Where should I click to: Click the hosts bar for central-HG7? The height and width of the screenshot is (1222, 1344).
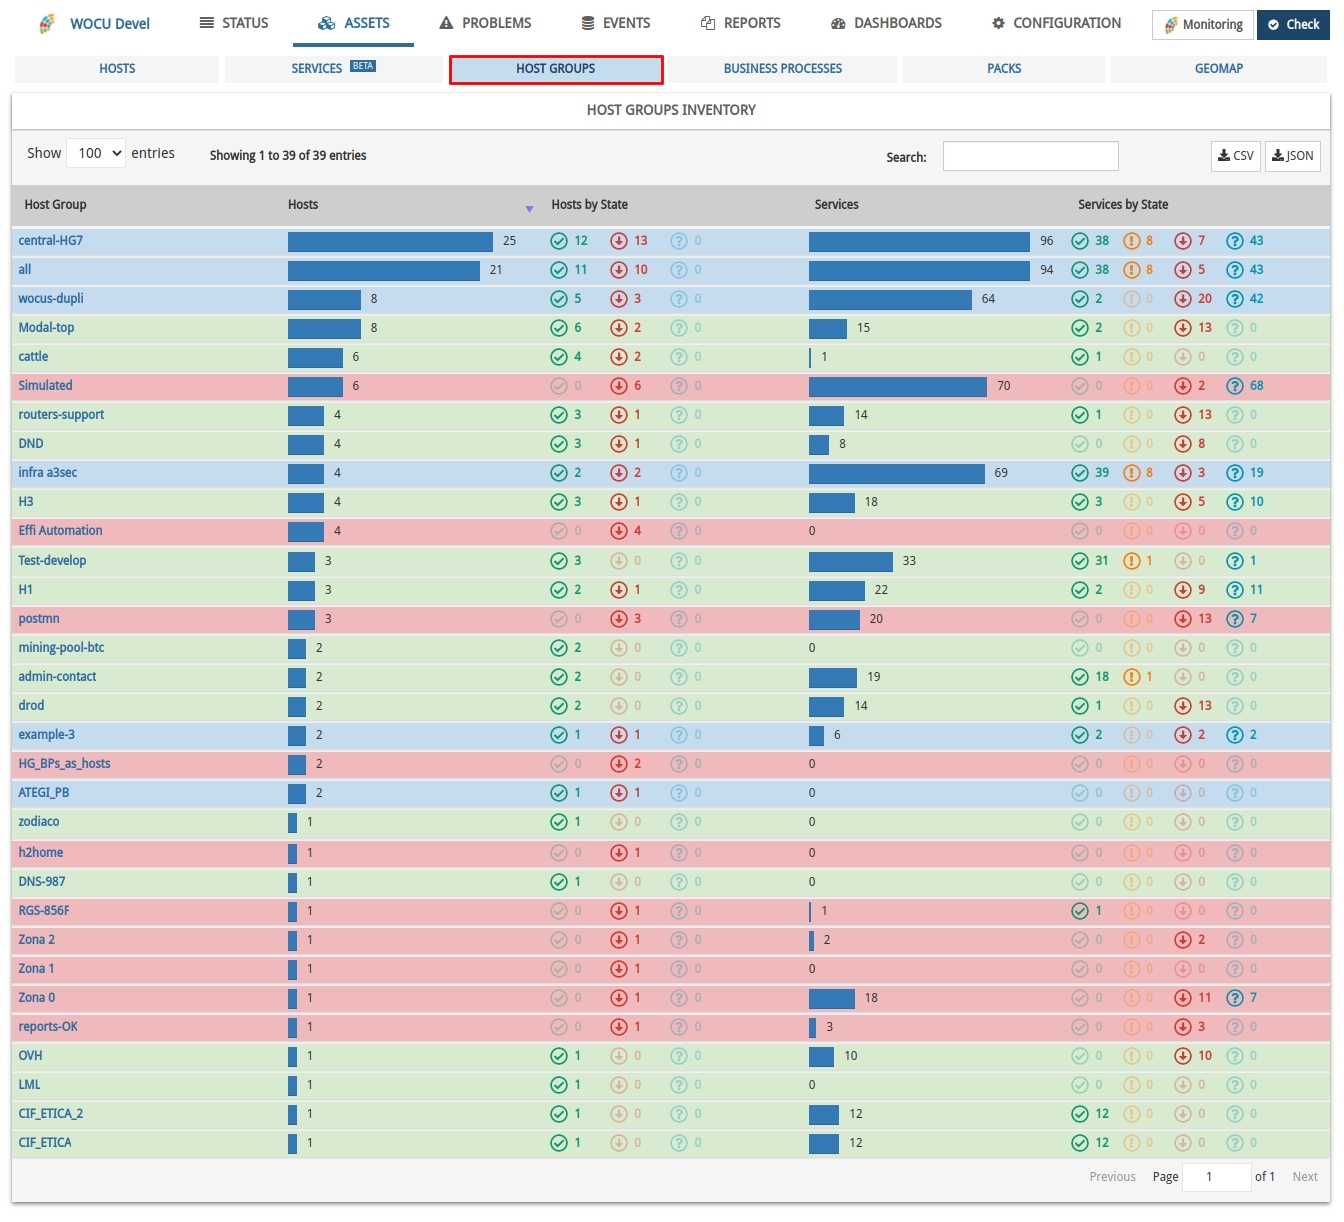tap(390, 241)
